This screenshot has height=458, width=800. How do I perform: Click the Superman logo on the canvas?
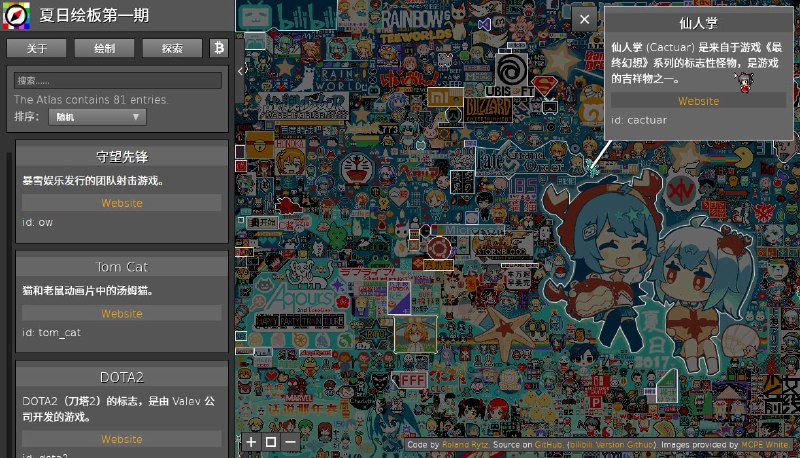(545, 85)
